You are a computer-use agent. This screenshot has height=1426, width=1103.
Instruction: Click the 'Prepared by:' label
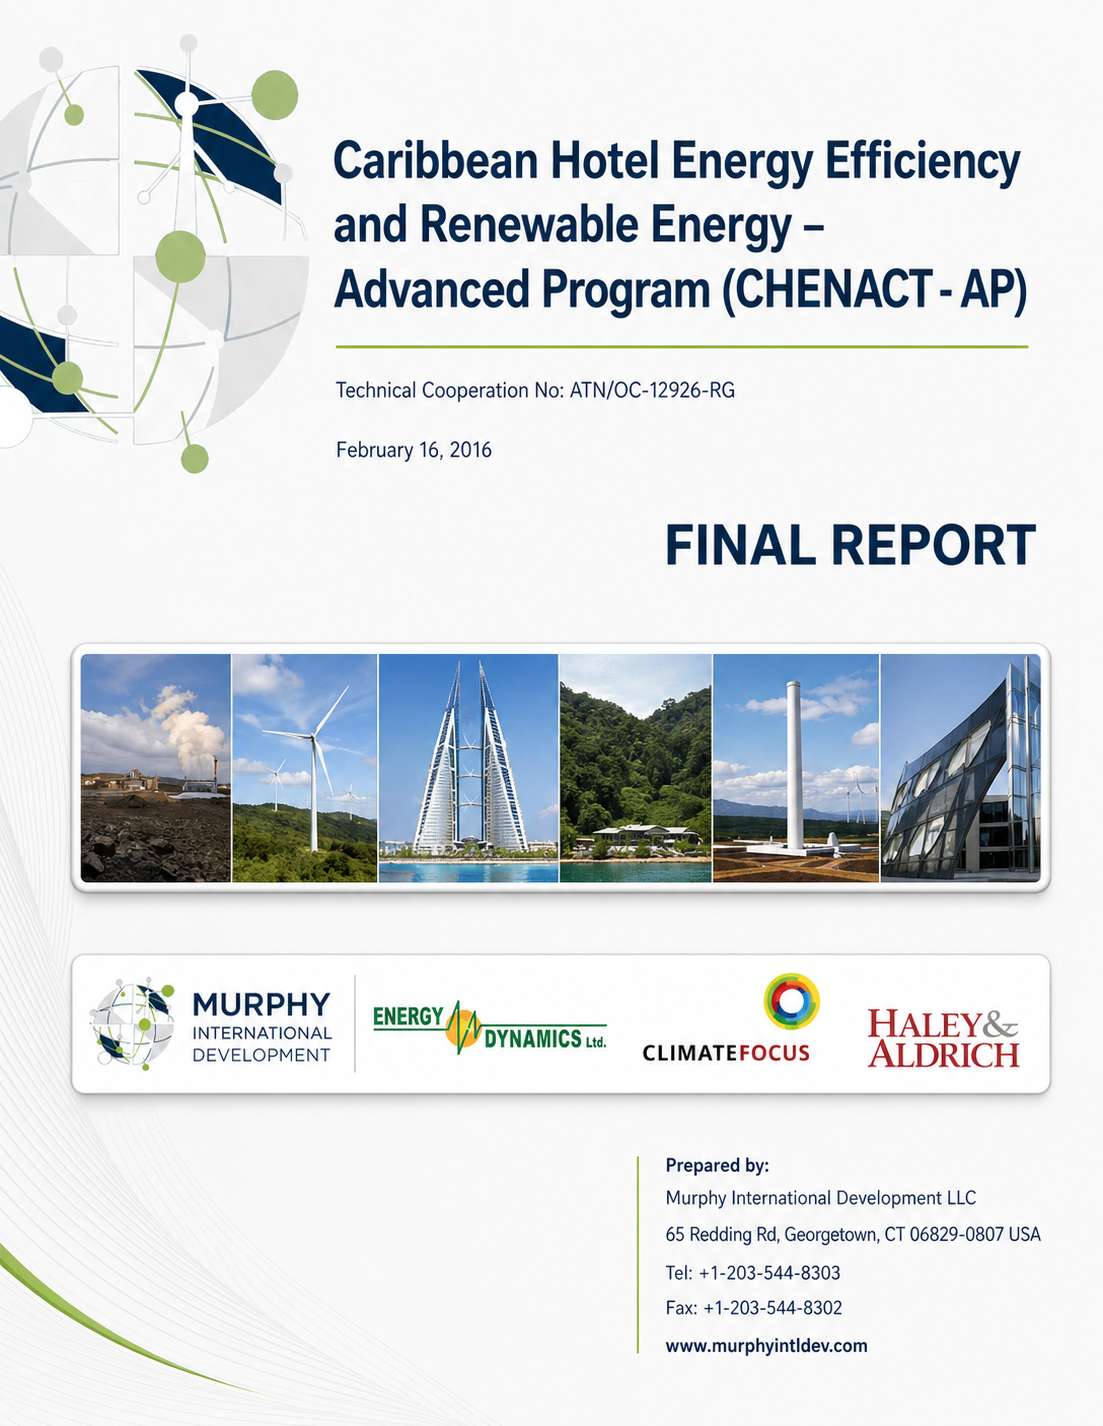(717, 1165)
